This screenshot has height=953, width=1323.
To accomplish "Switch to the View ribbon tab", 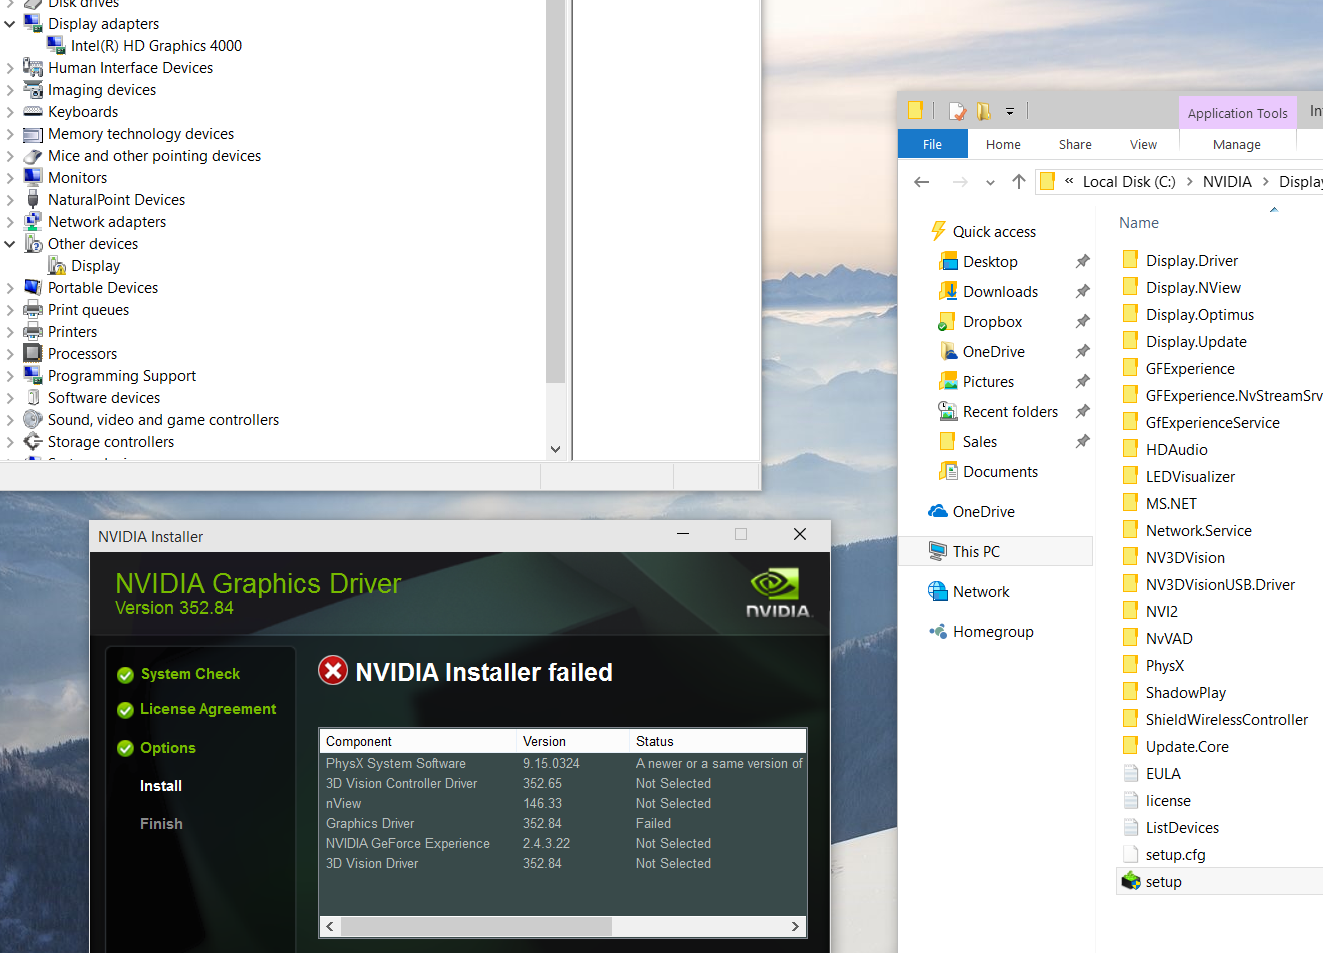I will pos(1143,144).
